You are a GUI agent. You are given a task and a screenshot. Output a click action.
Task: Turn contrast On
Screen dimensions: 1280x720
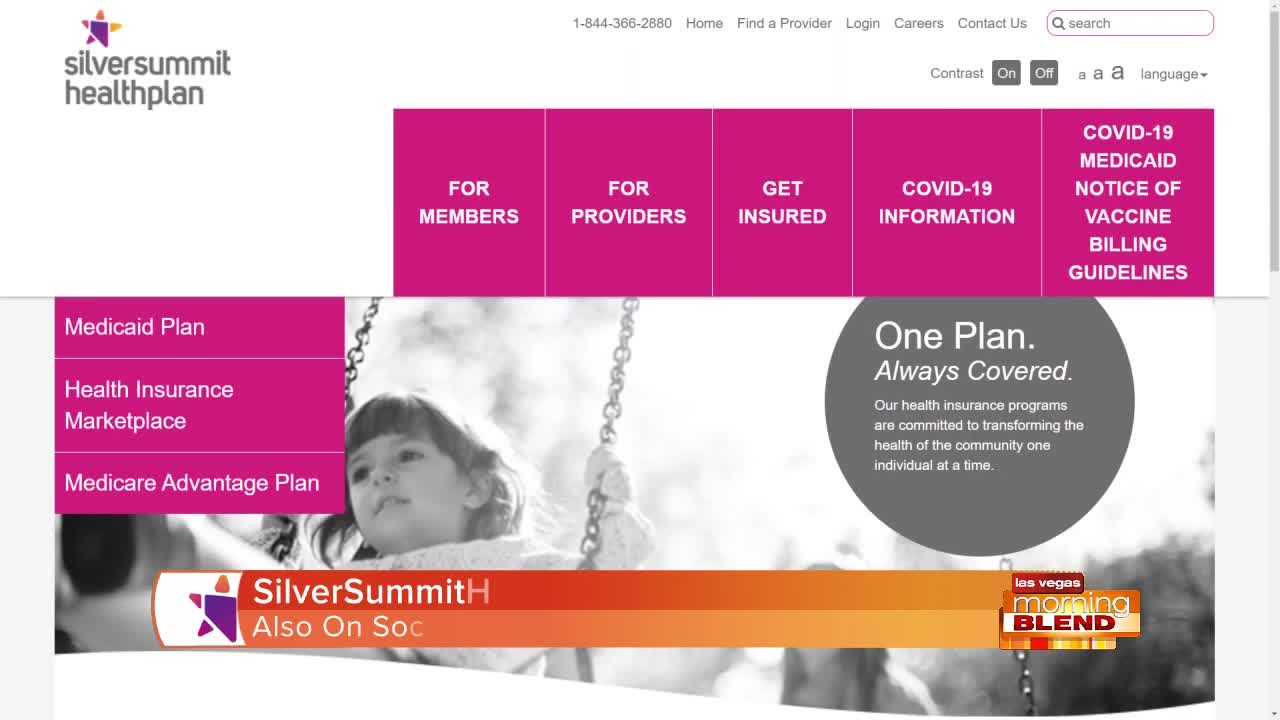click(x=1006, y=73)
